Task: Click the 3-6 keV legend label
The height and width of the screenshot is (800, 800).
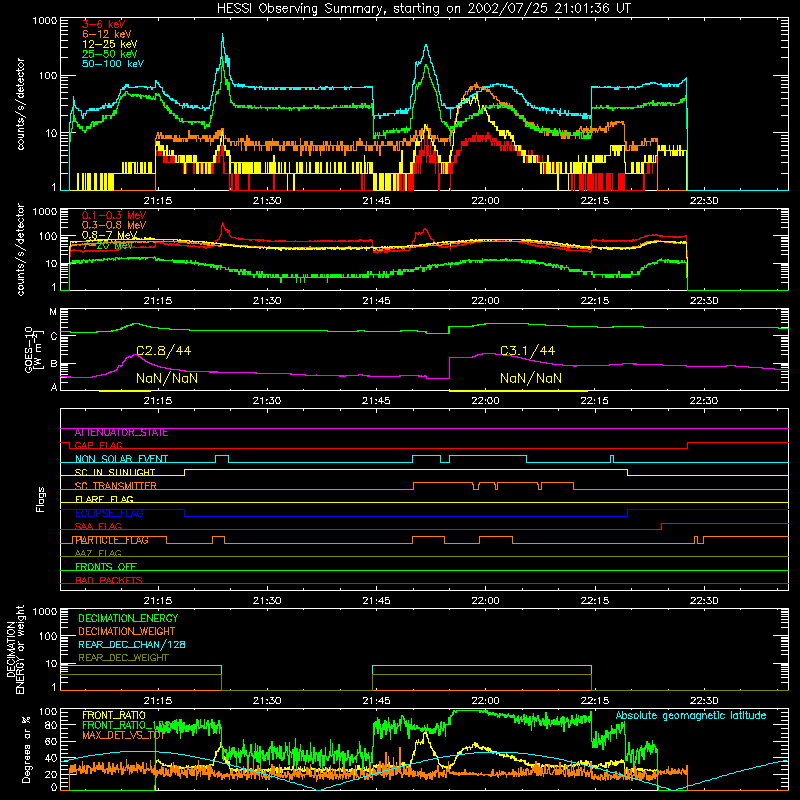Action: click(103, 24)
